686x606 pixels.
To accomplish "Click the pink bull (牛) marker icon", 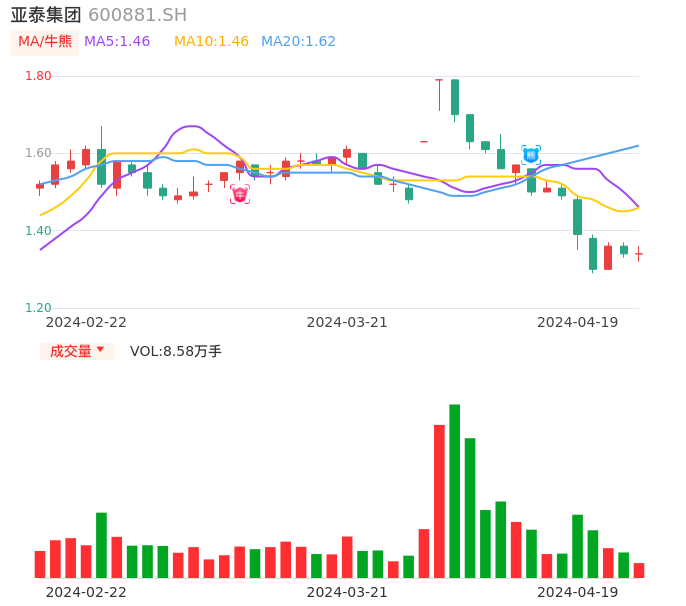I will pyautogui.click(x=240, y=194).
